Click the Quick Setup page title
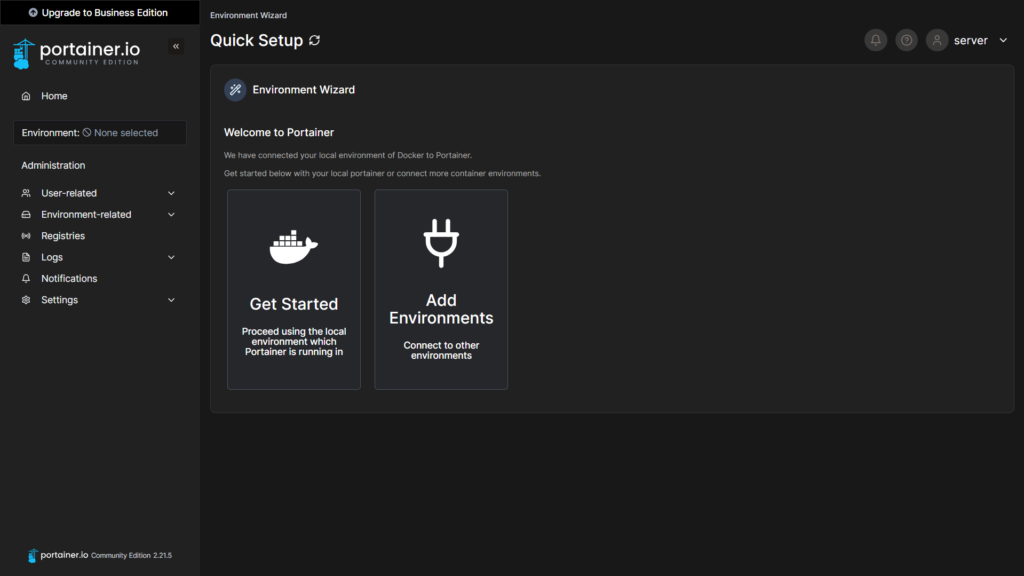Image resolution: width=1024 pixels, height=576 pixels. pyautogui.click(x=257, y=40)
